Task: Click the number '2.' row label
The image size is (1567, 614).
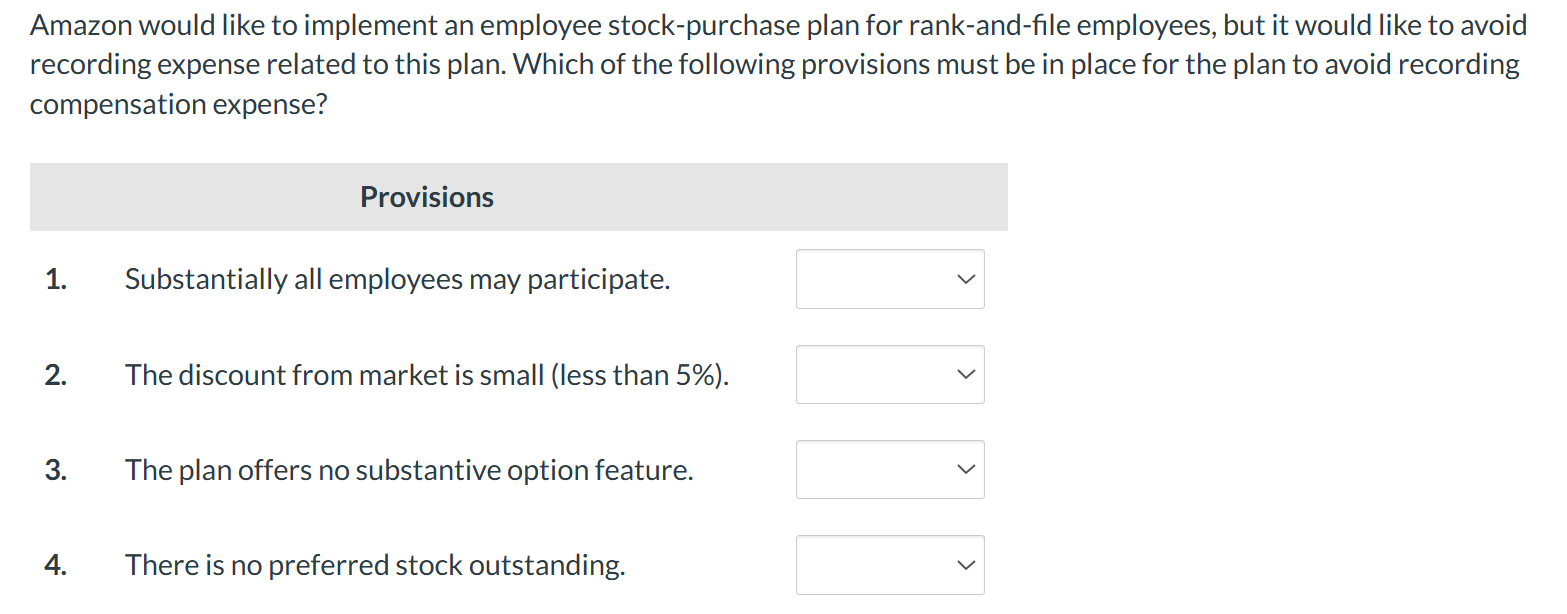Action: [56, 374]
